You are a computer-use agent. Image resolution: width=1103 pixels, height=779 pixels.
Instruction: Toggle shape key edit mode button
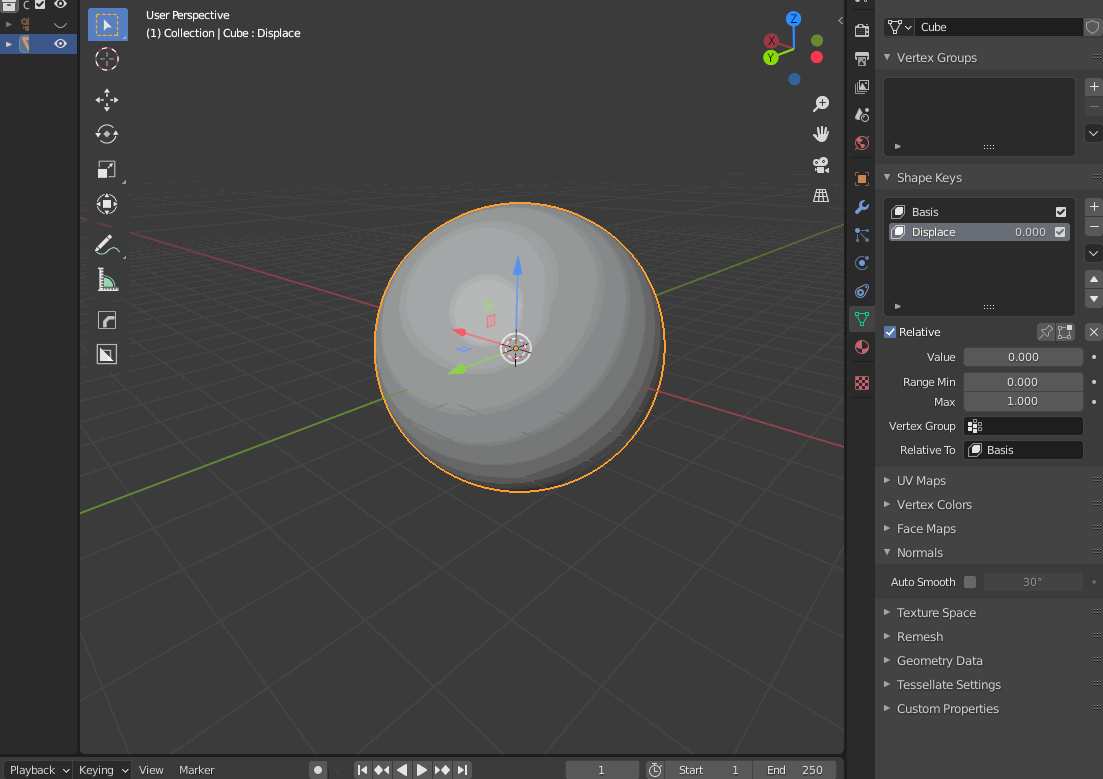1065,332
